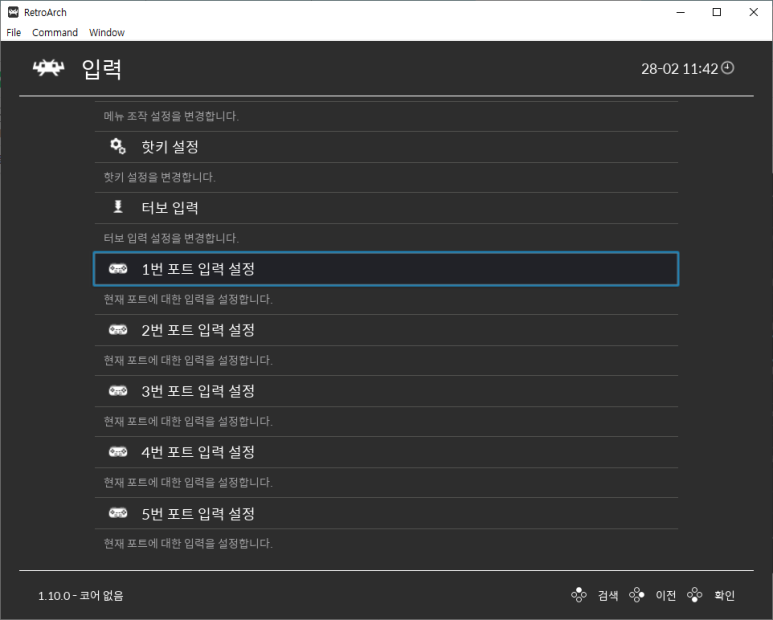The width and height of the screenshot is (773, 620).
Task: Click the RetroArch title bar app icon
Action: click(13, 12)
